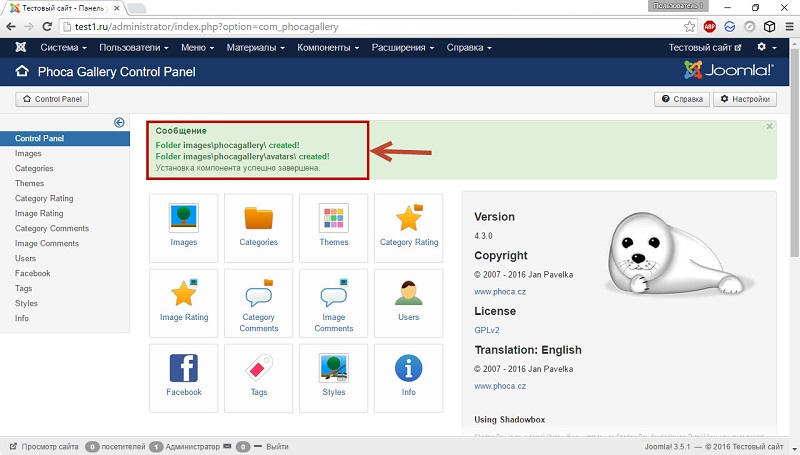Click the Control Panel toolbar button
This screenshot has height=455, width=800.
coord(52,99)
